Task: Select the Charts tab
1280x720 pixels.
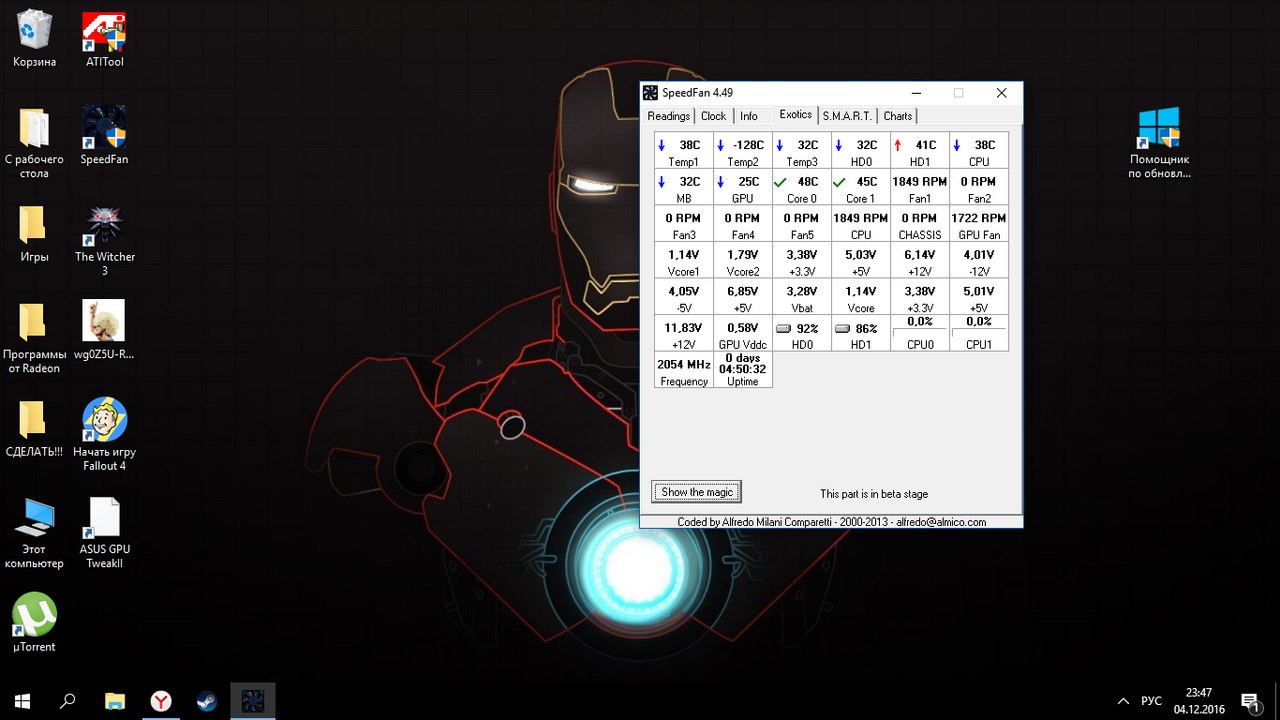Action: [x=897, y=116]
